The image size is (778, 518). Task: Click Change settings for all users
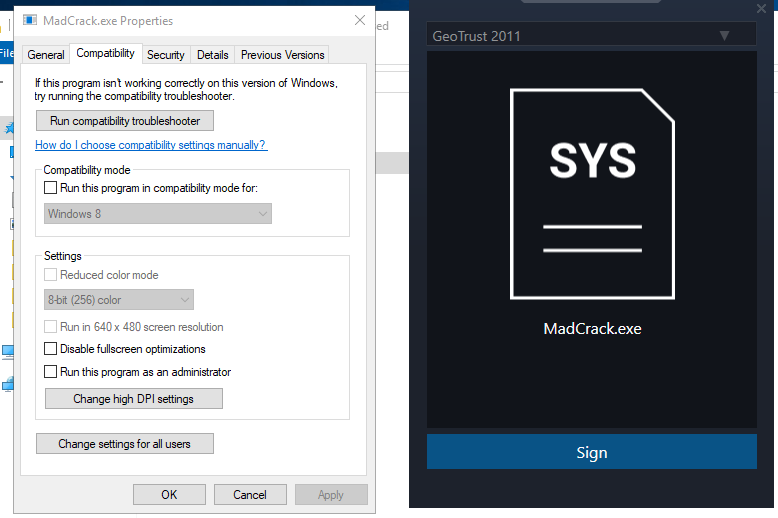pyautogui.click(x=124, y=444)
